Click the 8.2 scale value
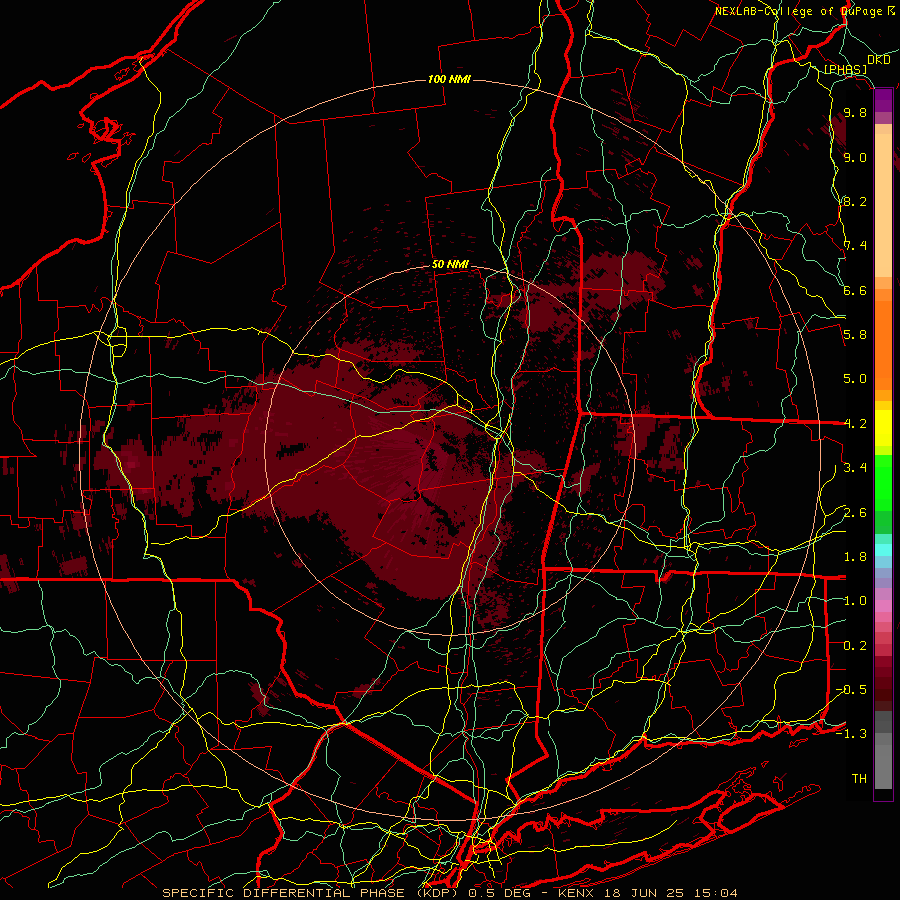 coord(855,201)
